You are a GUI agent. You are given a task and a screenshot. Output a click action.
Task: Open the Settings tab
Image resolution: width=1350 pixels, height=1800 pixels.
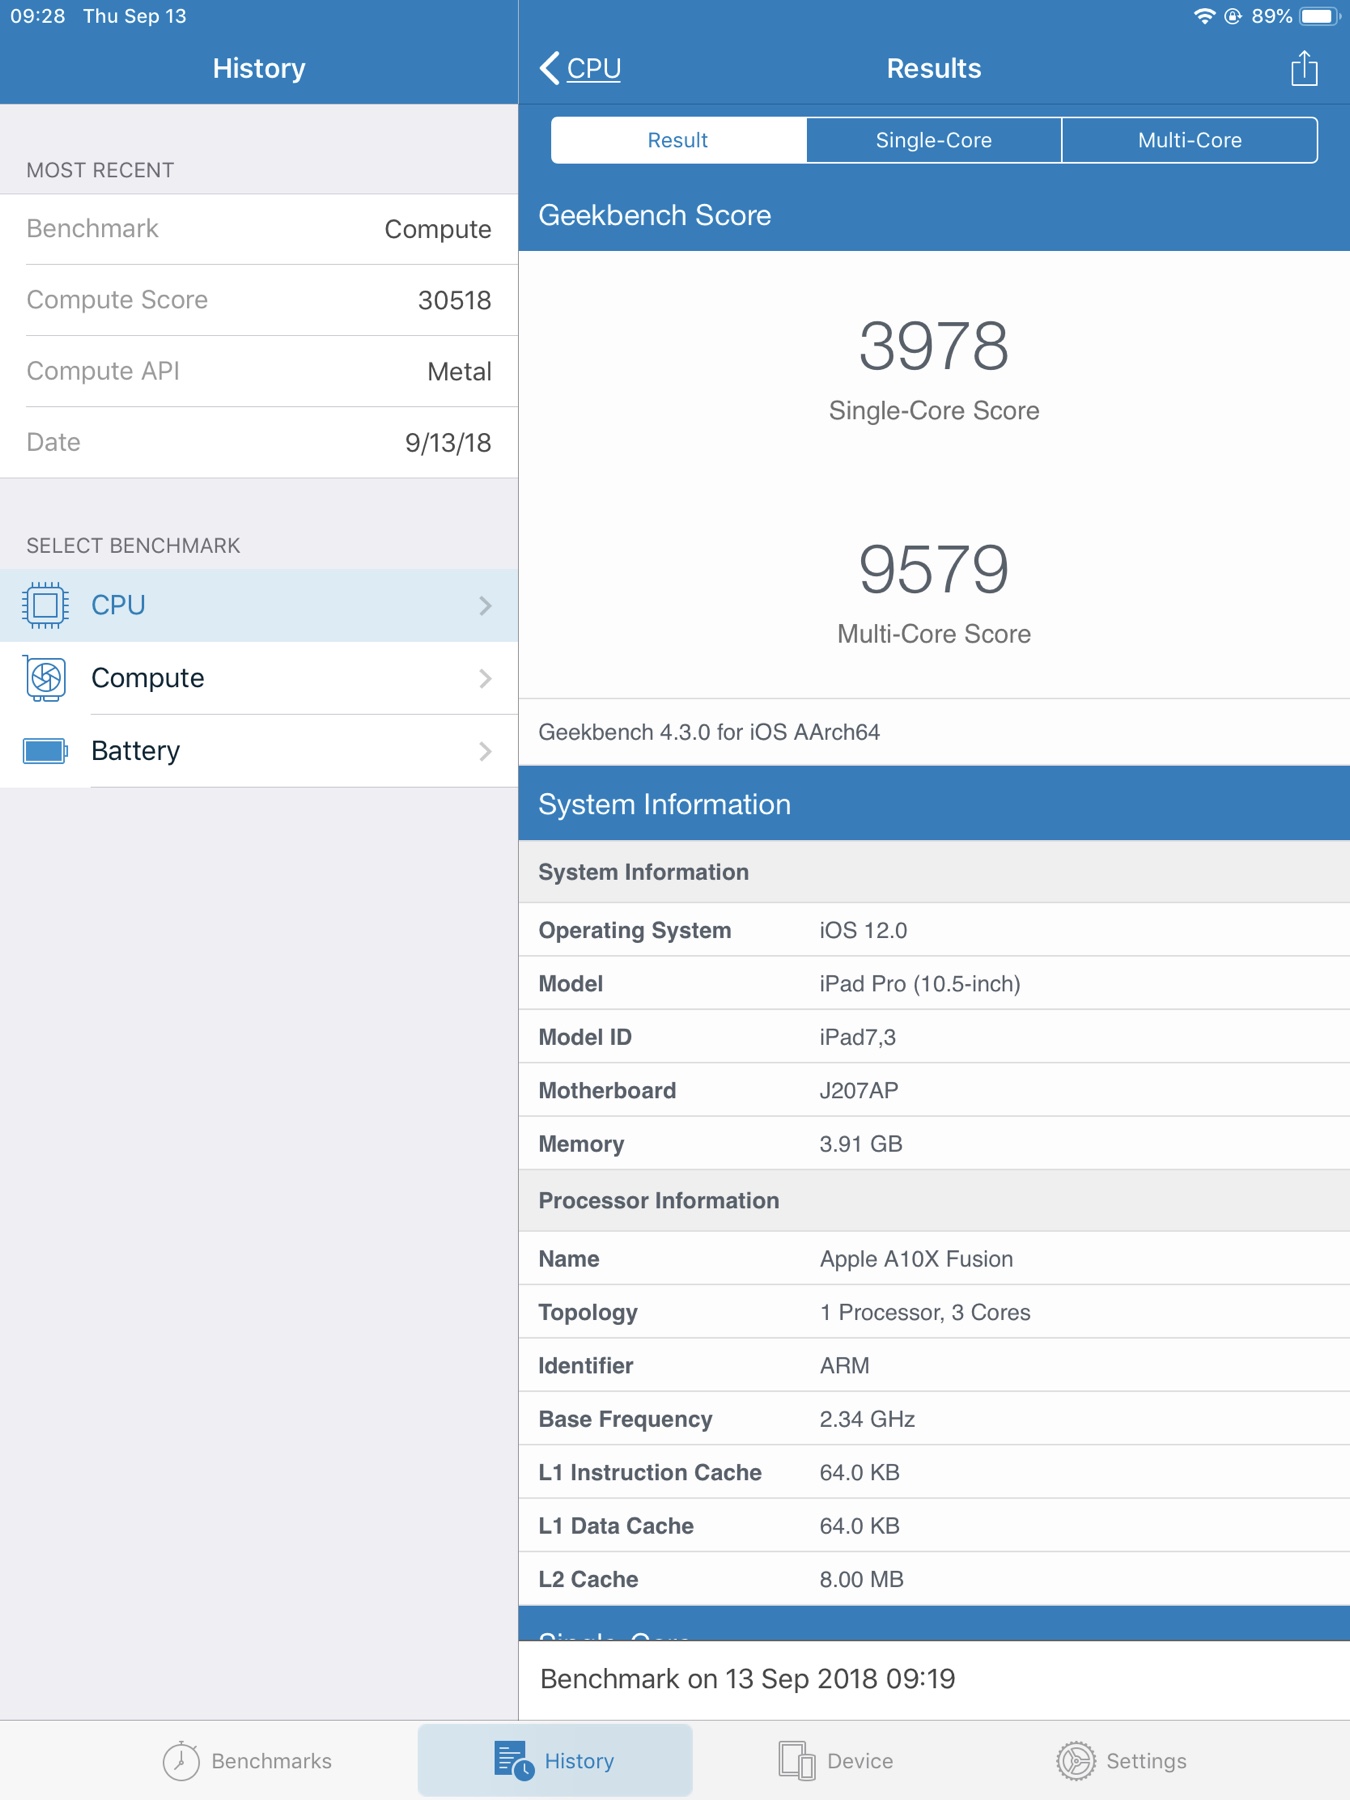1122,1761
